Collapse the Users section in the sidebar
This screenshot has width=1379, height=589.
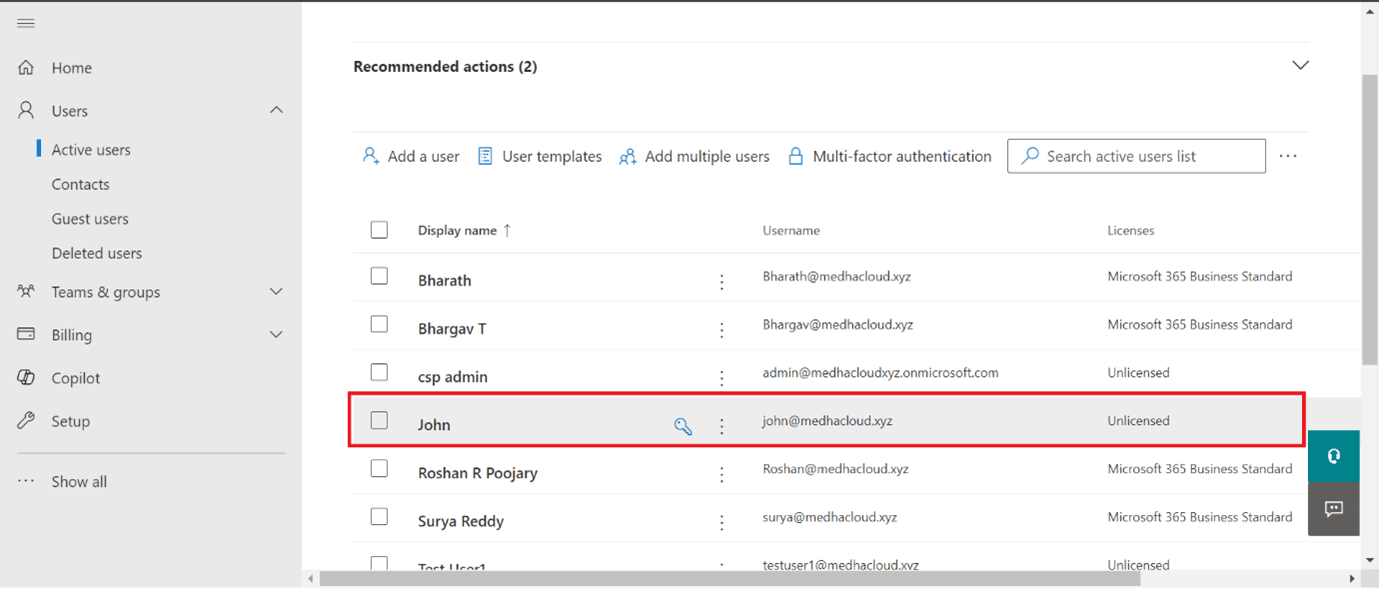276,110
